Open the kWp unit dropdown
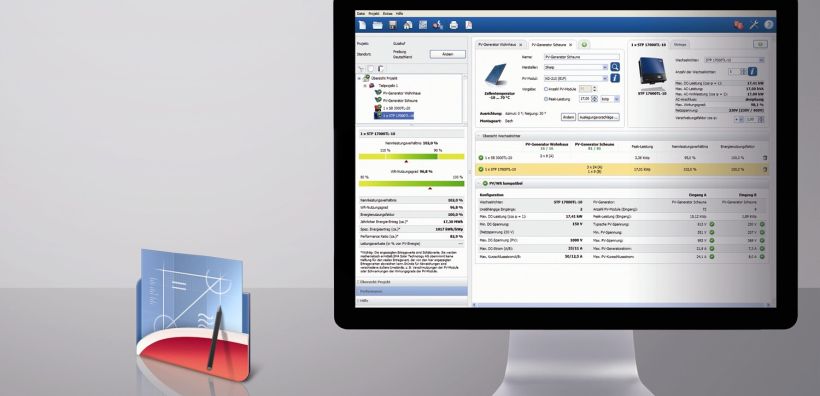The height and width of the screenshot is (396, 820). coord(617,99)
